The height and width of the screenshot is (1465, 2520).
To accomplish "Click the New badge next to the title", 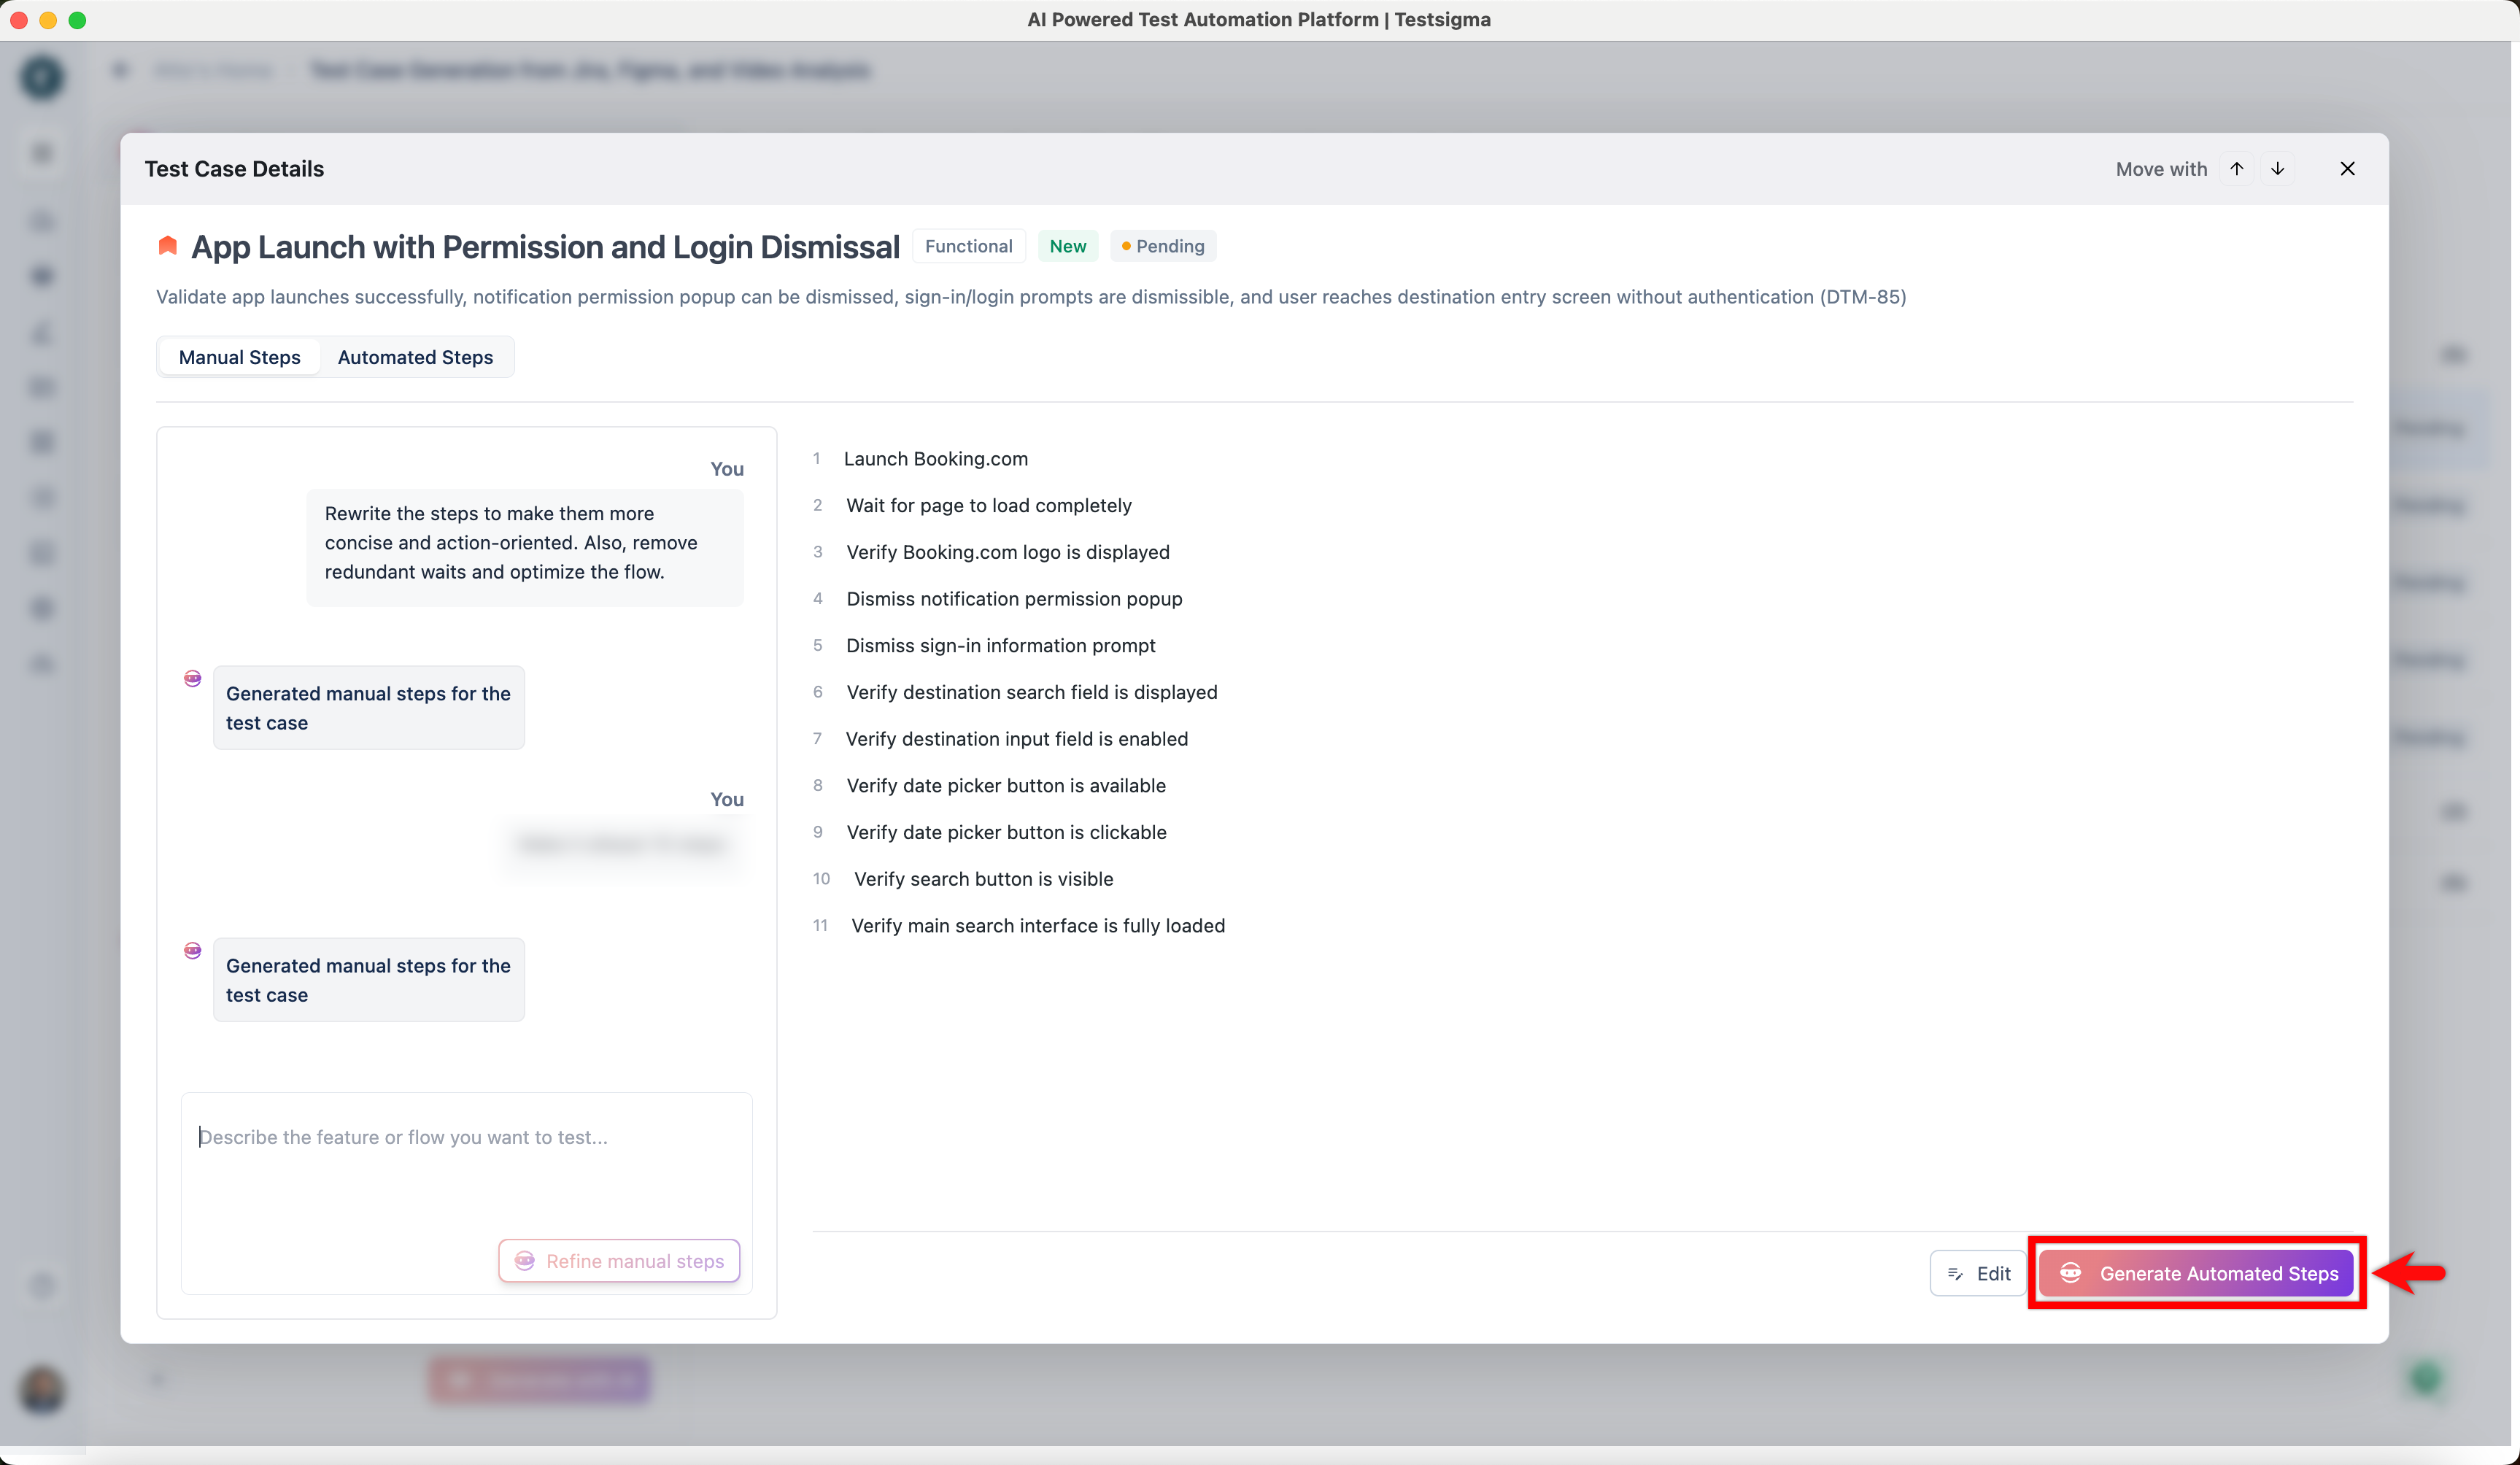I will pyautogui.click(x=1068, y=246).
